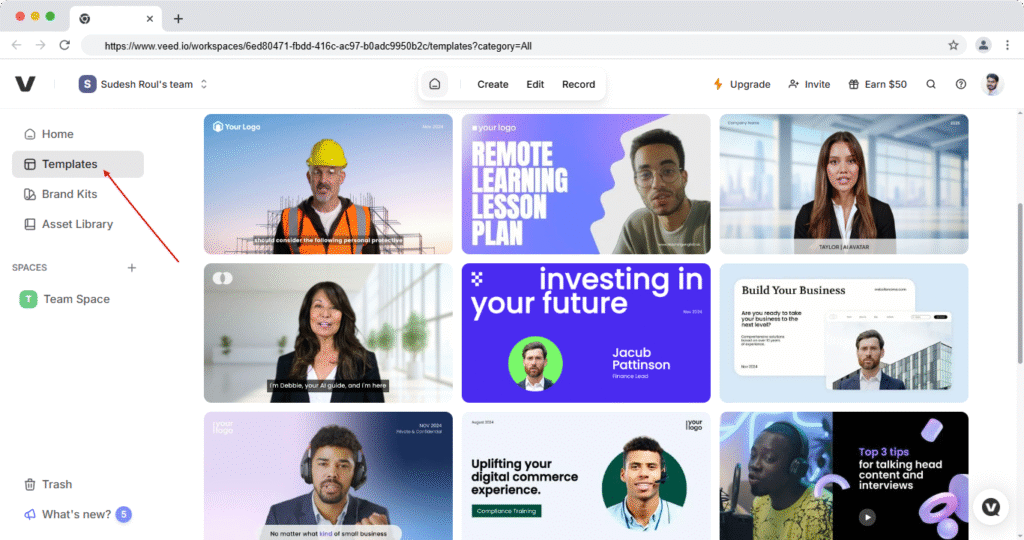
Task: Click the play icon on Top 3 tips template
Action: coord(867,517)
